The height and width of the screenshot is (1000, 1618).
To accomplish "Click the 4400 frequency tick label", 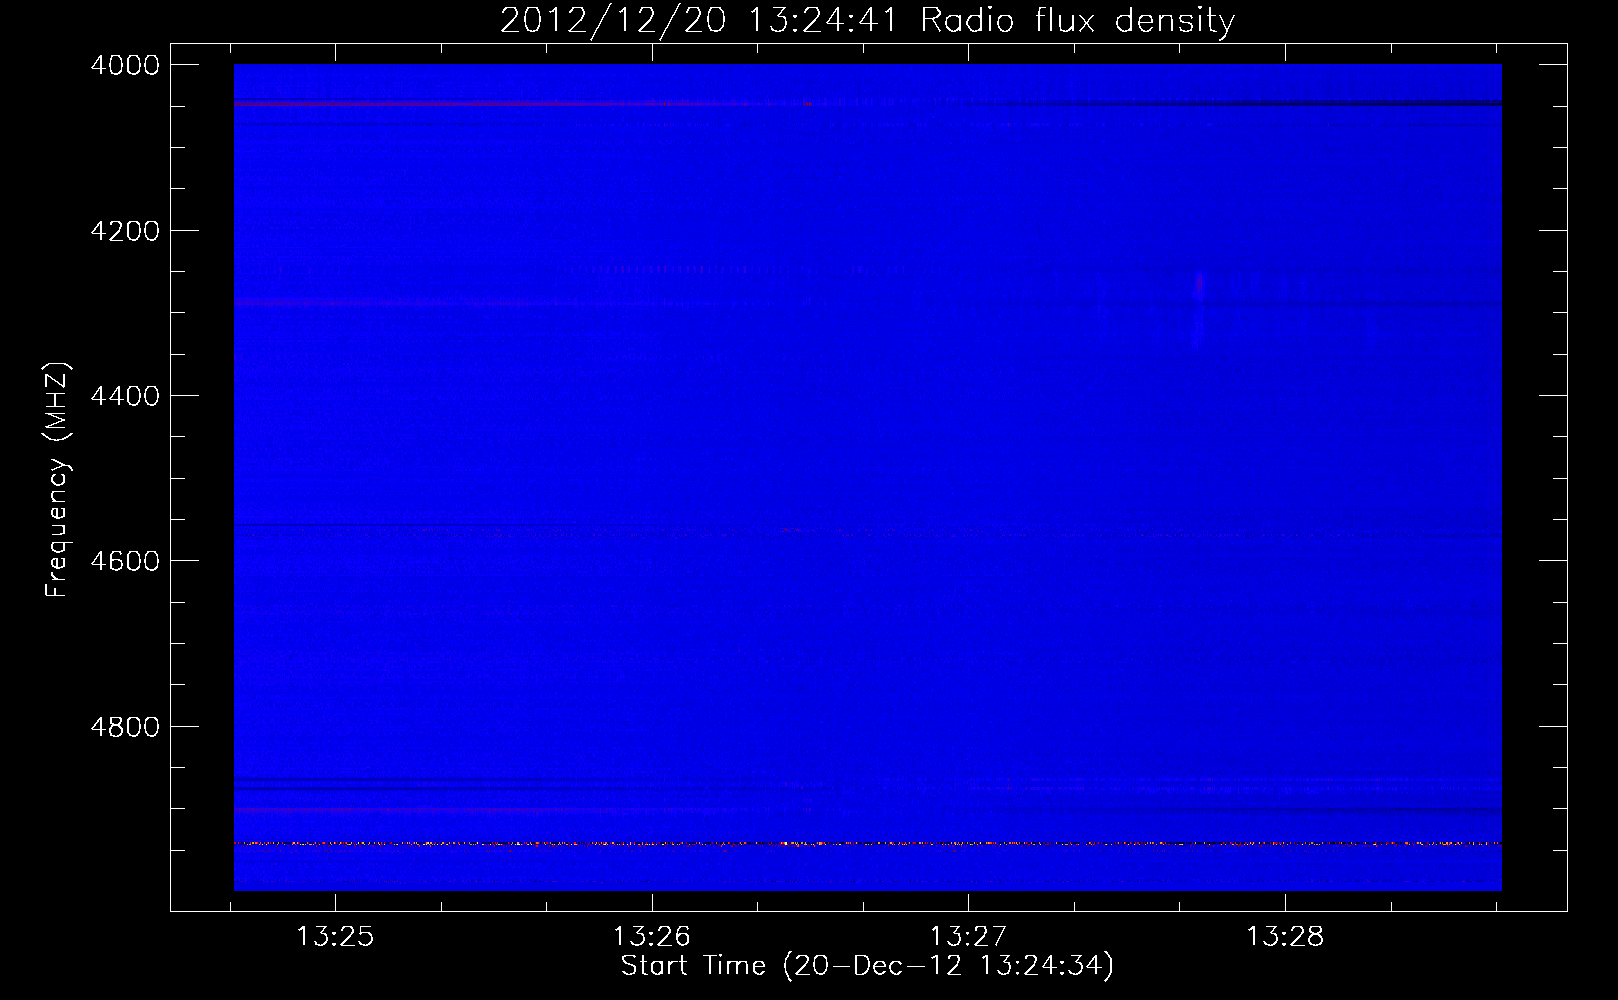I will tap(125, 396).
